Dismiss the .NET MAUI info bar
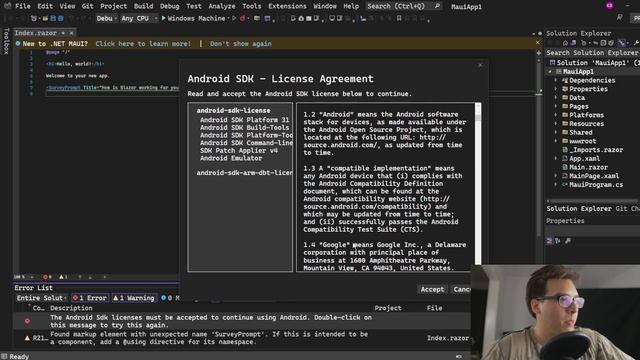640x360 pixels. tap(538, 42)
